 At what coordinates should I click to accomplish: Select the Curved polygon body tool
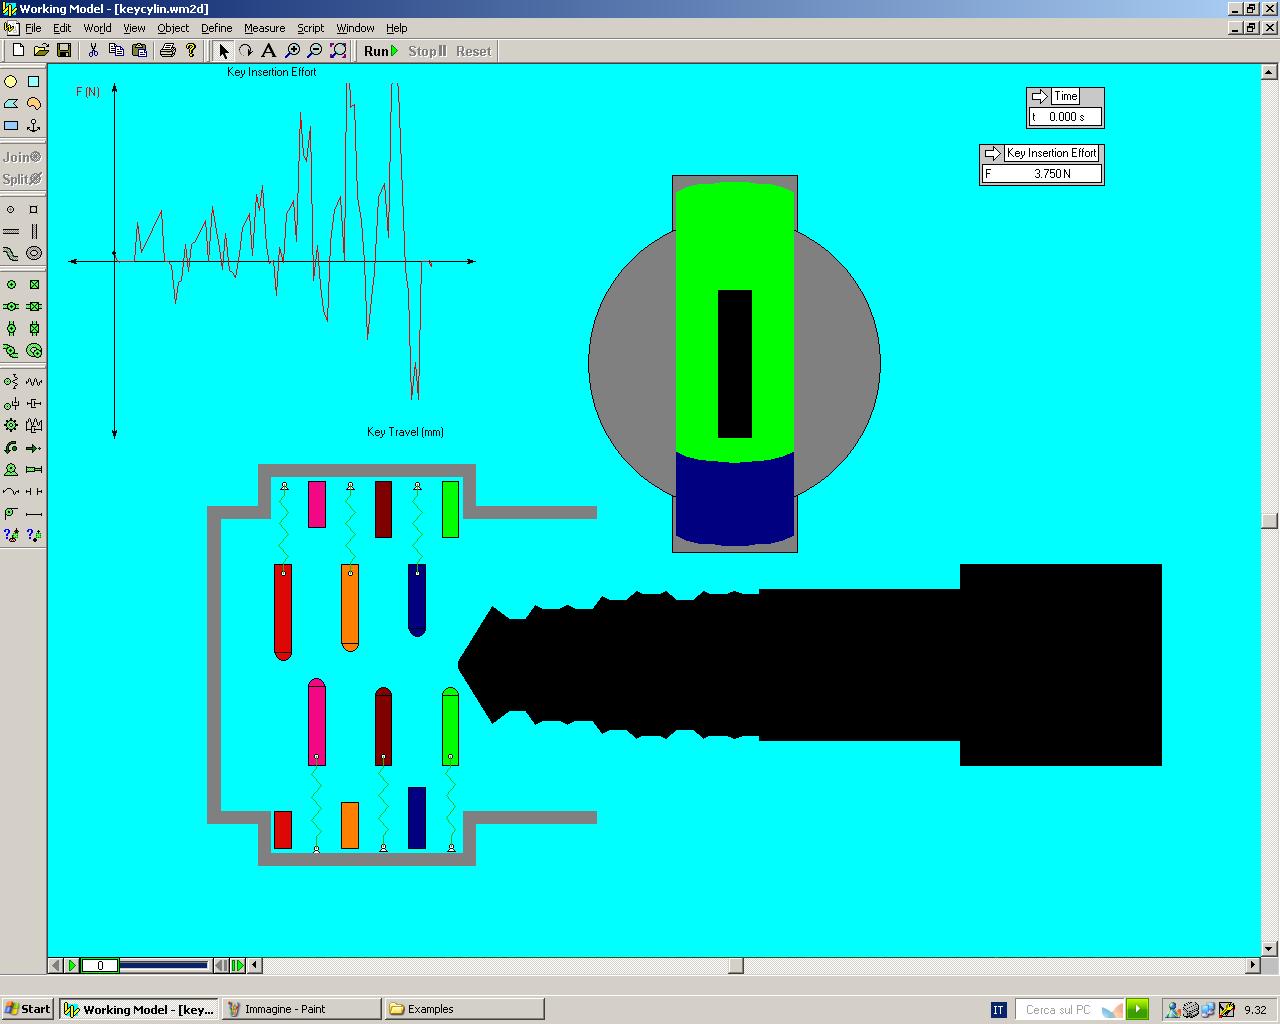pos(34,103)
